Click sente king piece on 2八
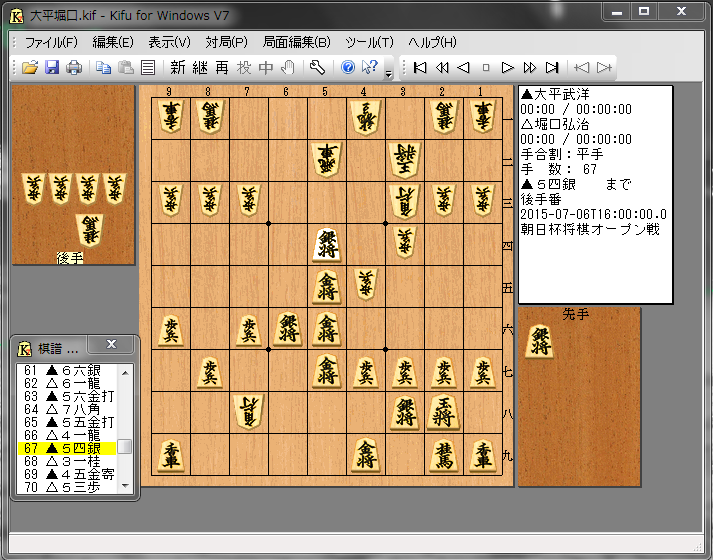Screen dimensions: 713x560 (443, 412)
